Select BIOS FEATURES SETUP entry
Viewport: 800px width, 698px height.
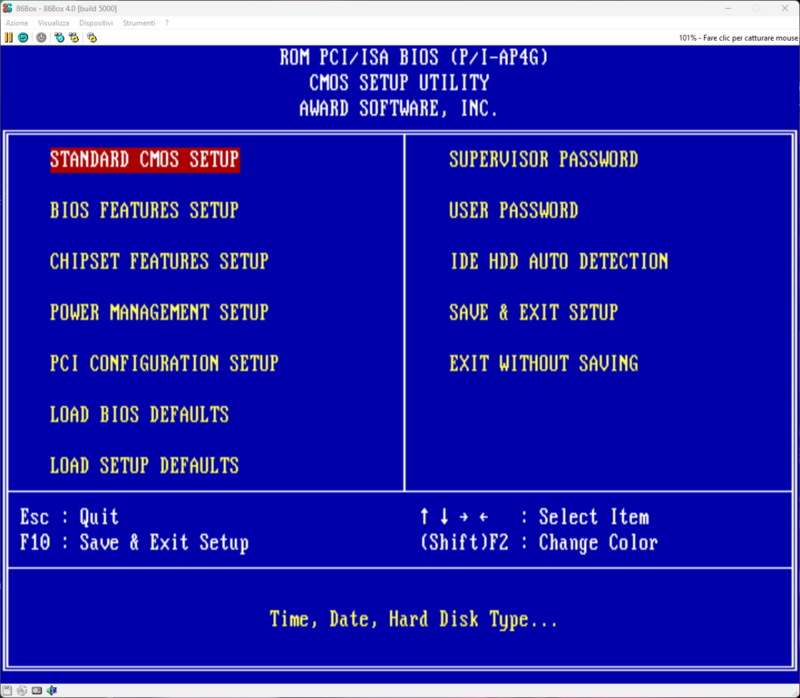point(144,210)
